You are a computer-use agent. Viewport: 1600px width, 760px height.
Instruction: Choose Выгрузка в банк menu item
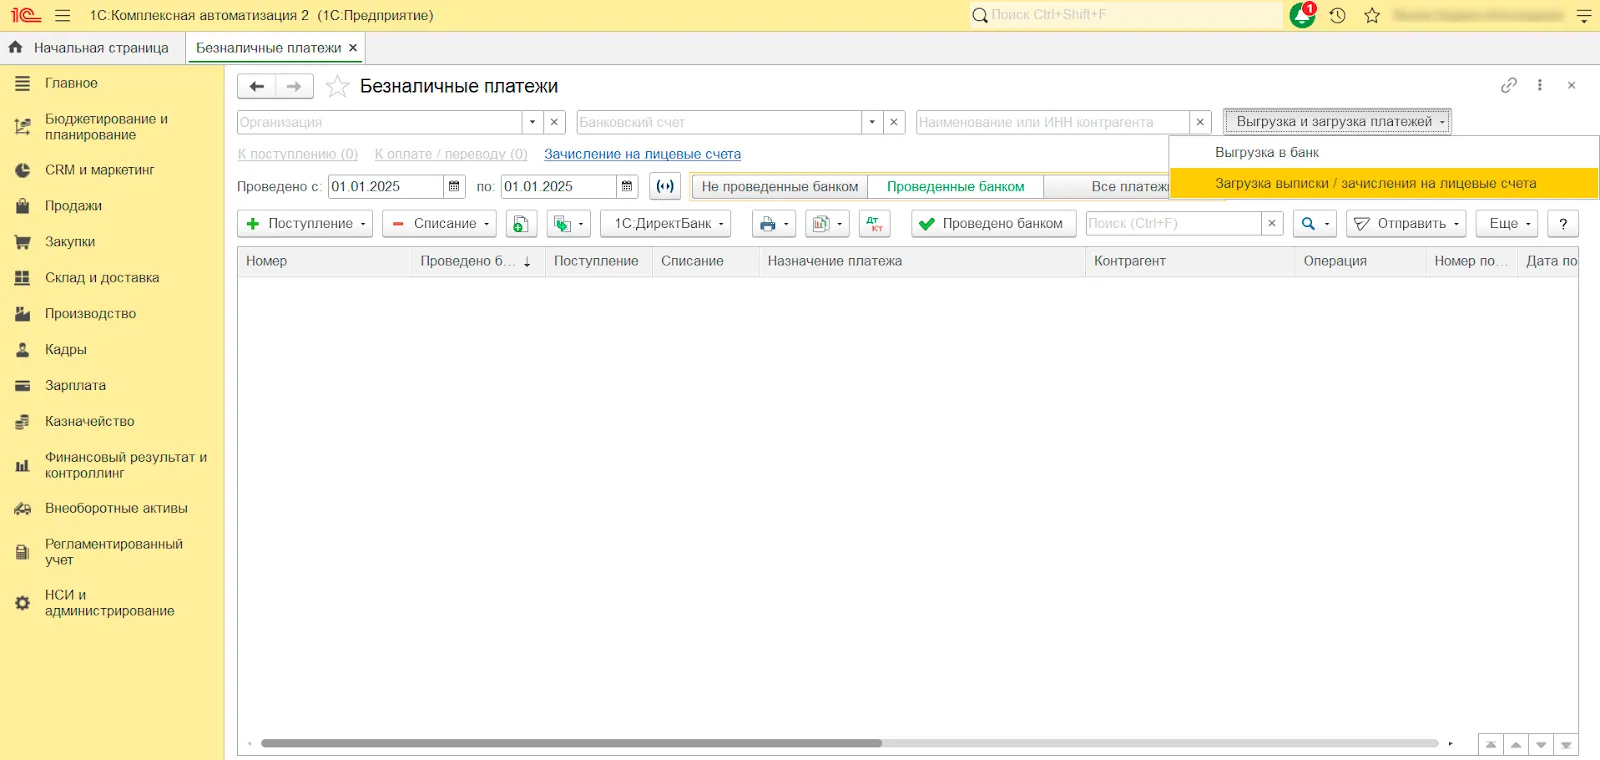(1267, 153)
